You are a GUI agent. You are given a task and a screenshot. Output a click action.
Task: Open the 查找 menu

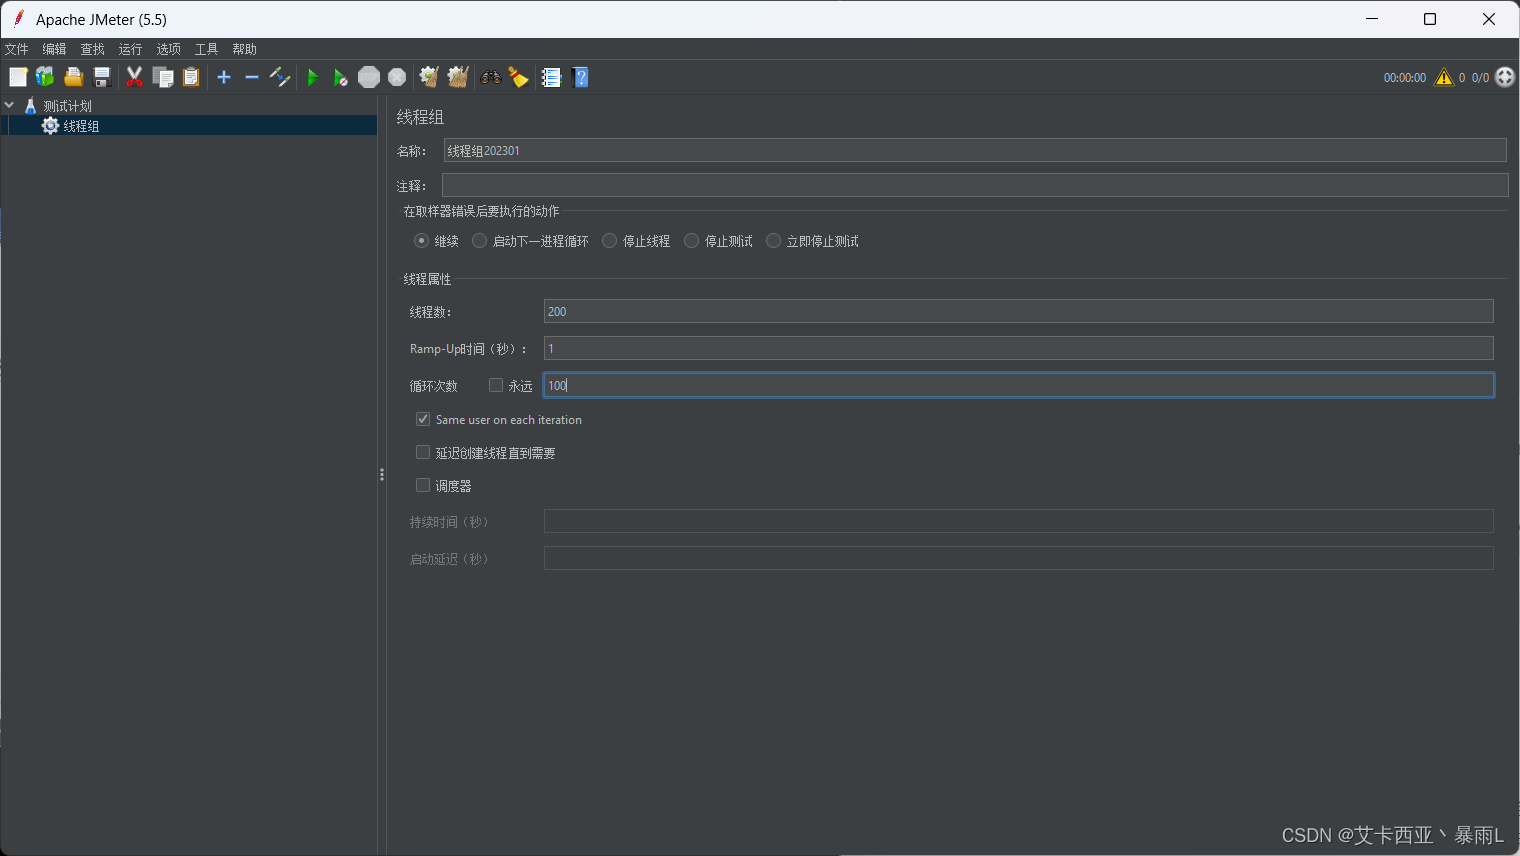point(92,49)
